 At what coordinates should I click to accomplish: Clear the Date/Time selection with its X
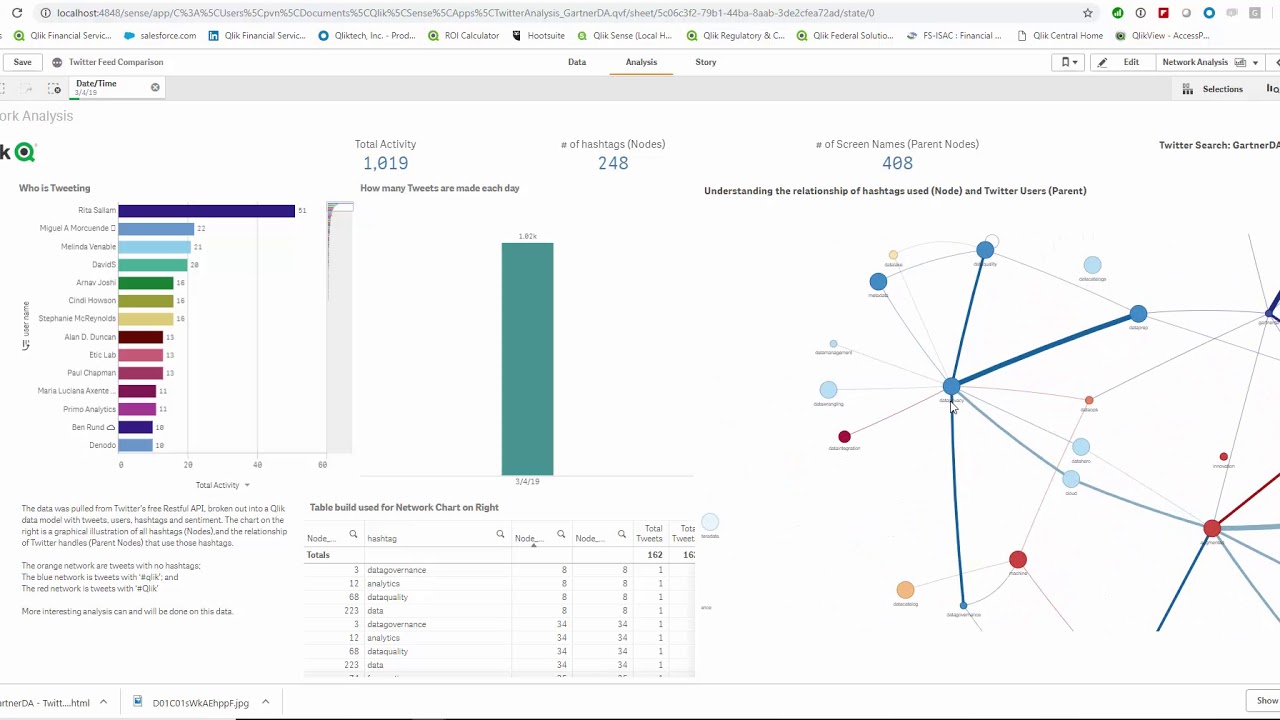[x=155, y=87]
